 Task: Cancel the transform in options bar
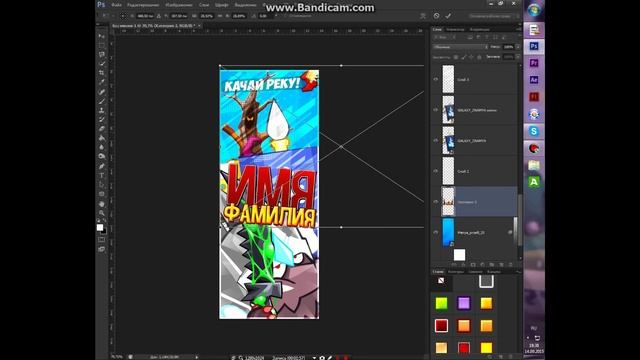tap(436, 16)
